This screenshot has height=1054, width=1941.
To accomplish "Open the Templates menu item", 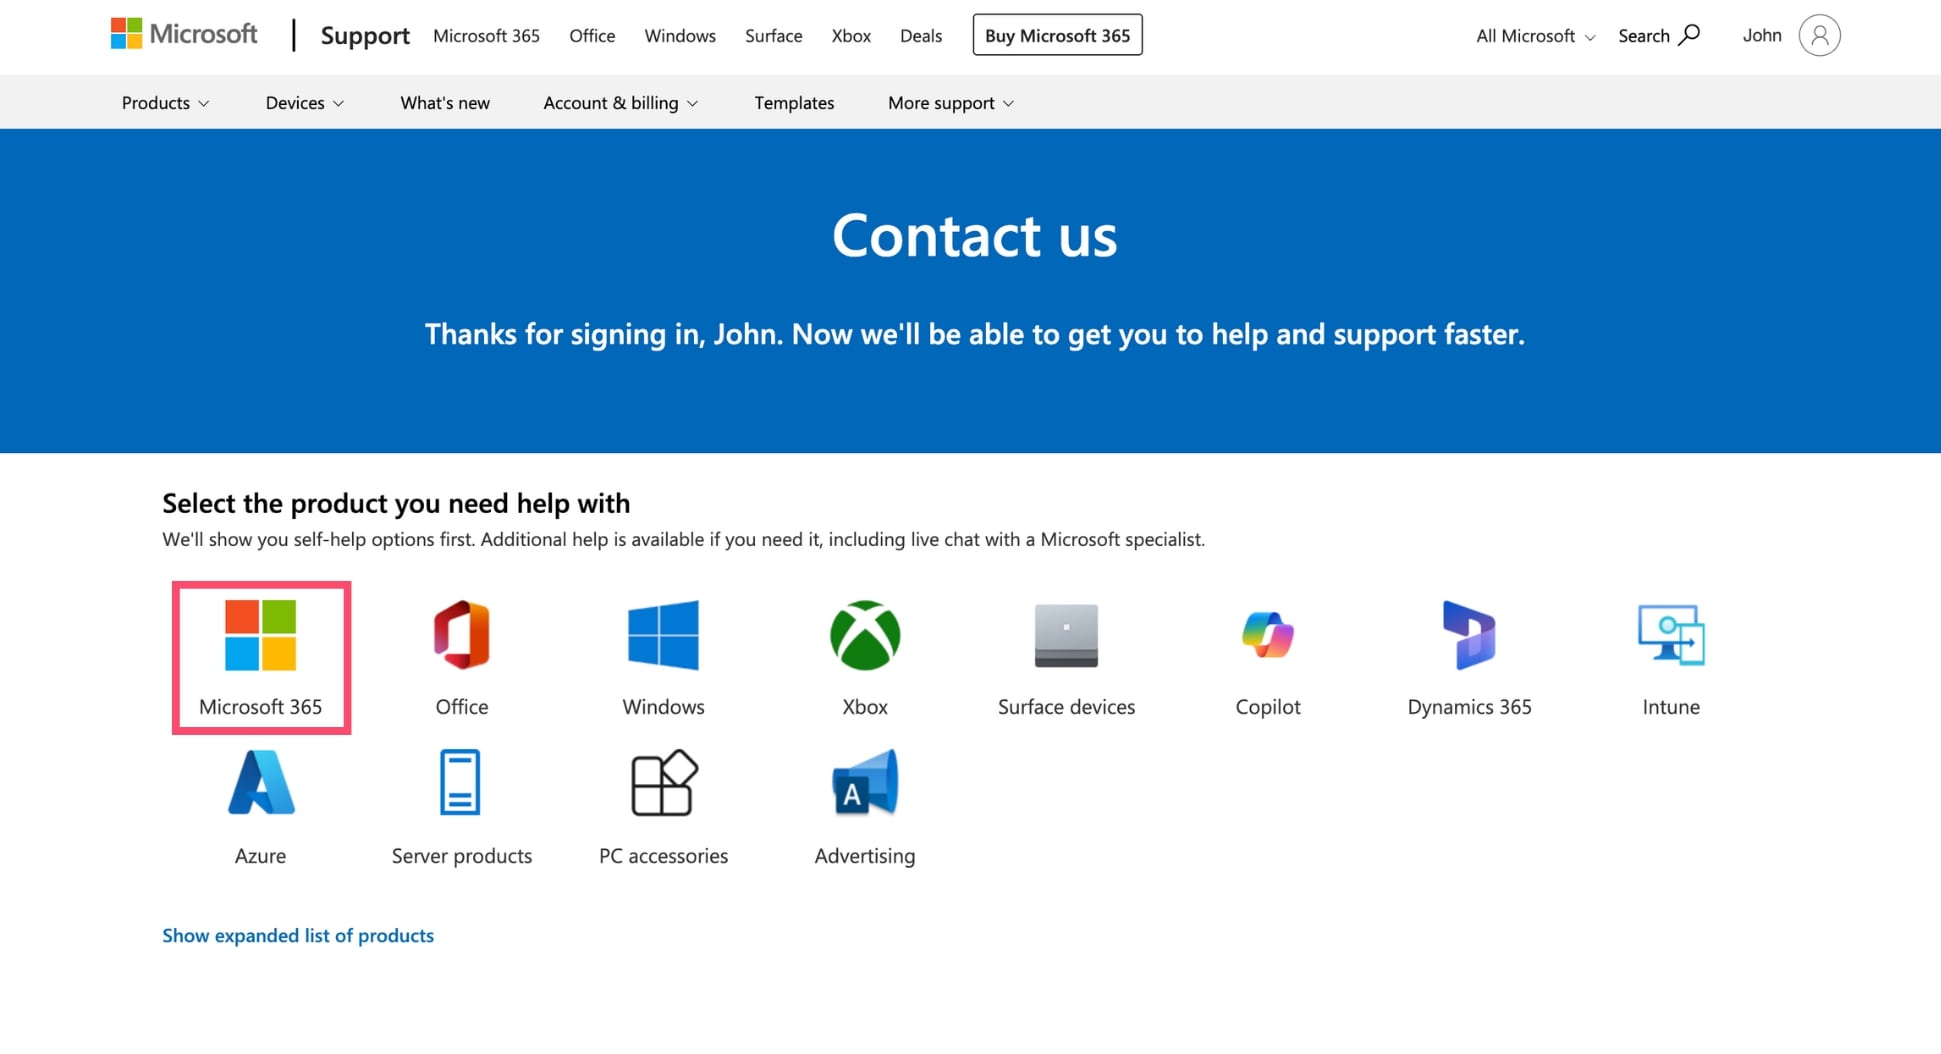I will pyautogui.click(x=794, y=103).
